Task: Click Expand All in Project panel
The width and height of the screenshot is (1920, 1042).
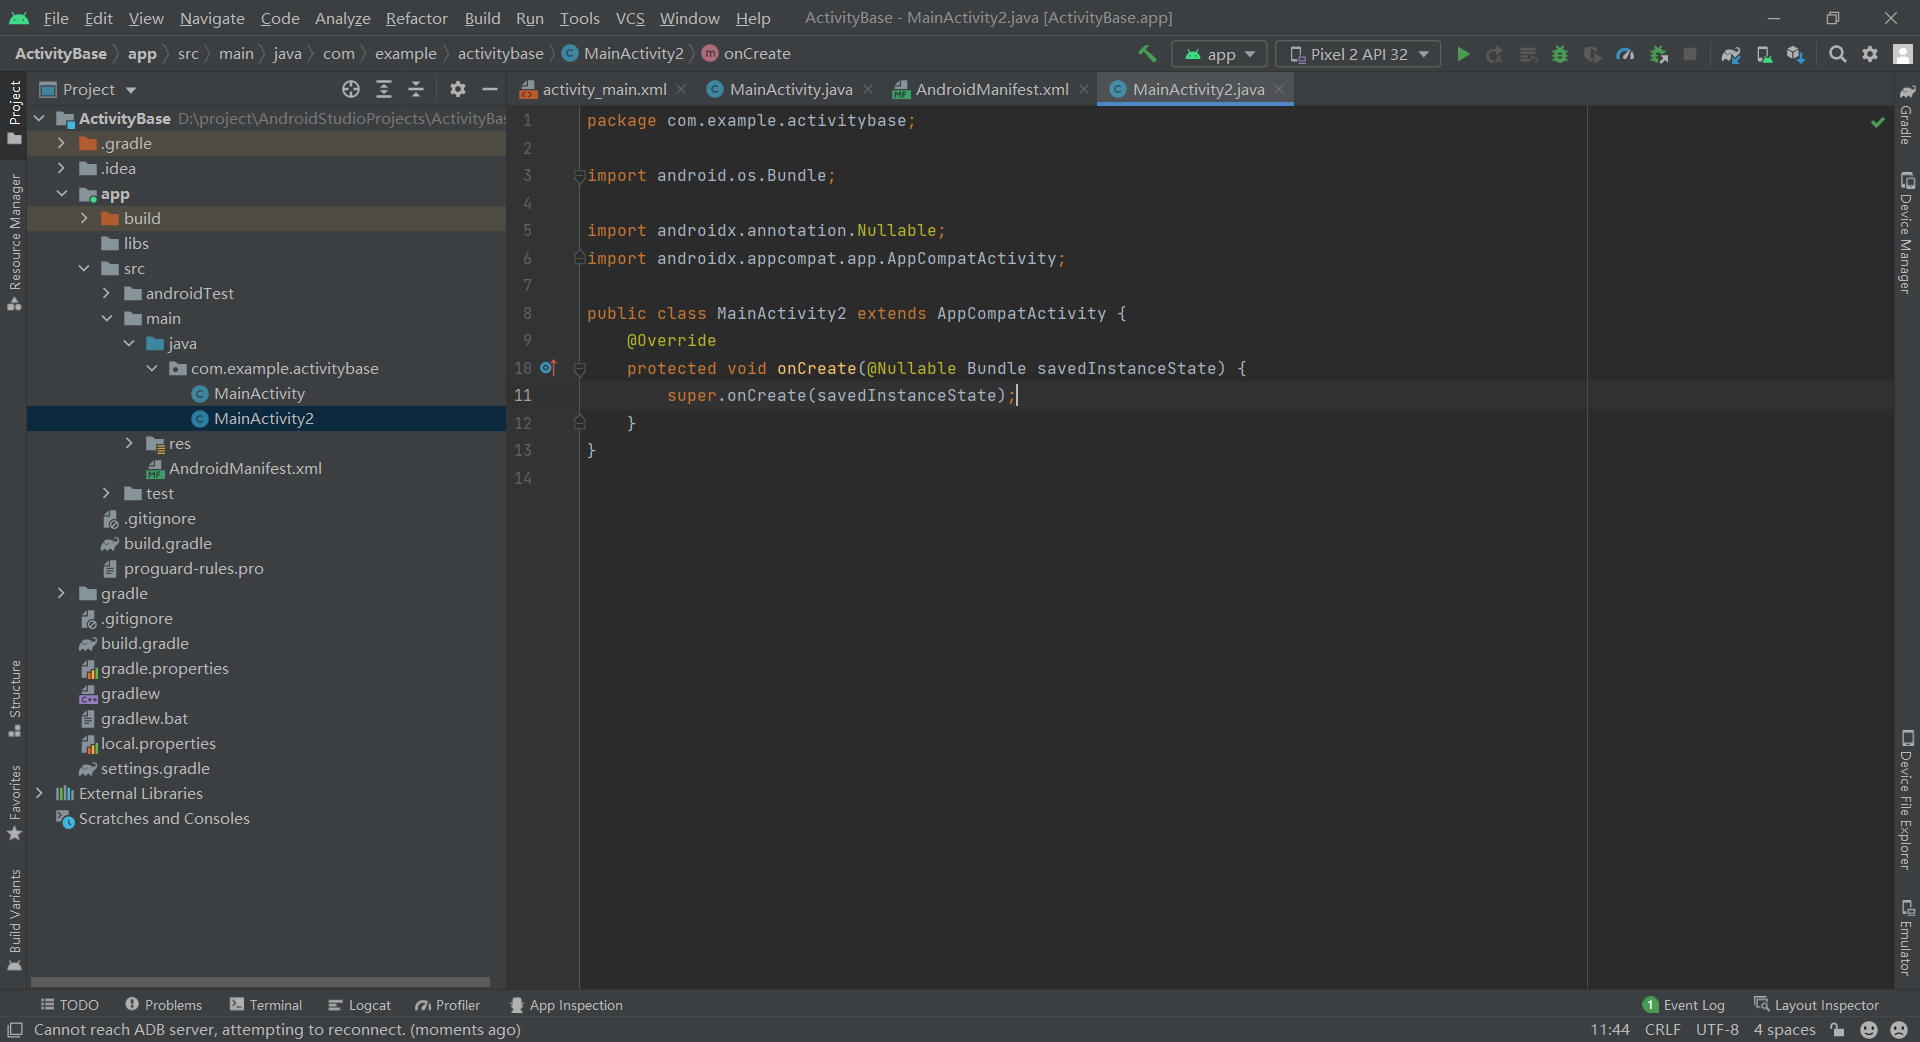Action: 384,89
